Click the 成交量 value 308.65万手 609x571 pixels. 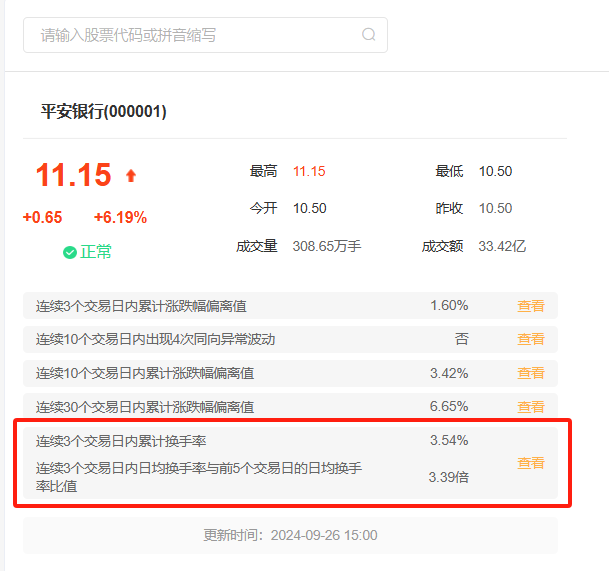point(327,246)
